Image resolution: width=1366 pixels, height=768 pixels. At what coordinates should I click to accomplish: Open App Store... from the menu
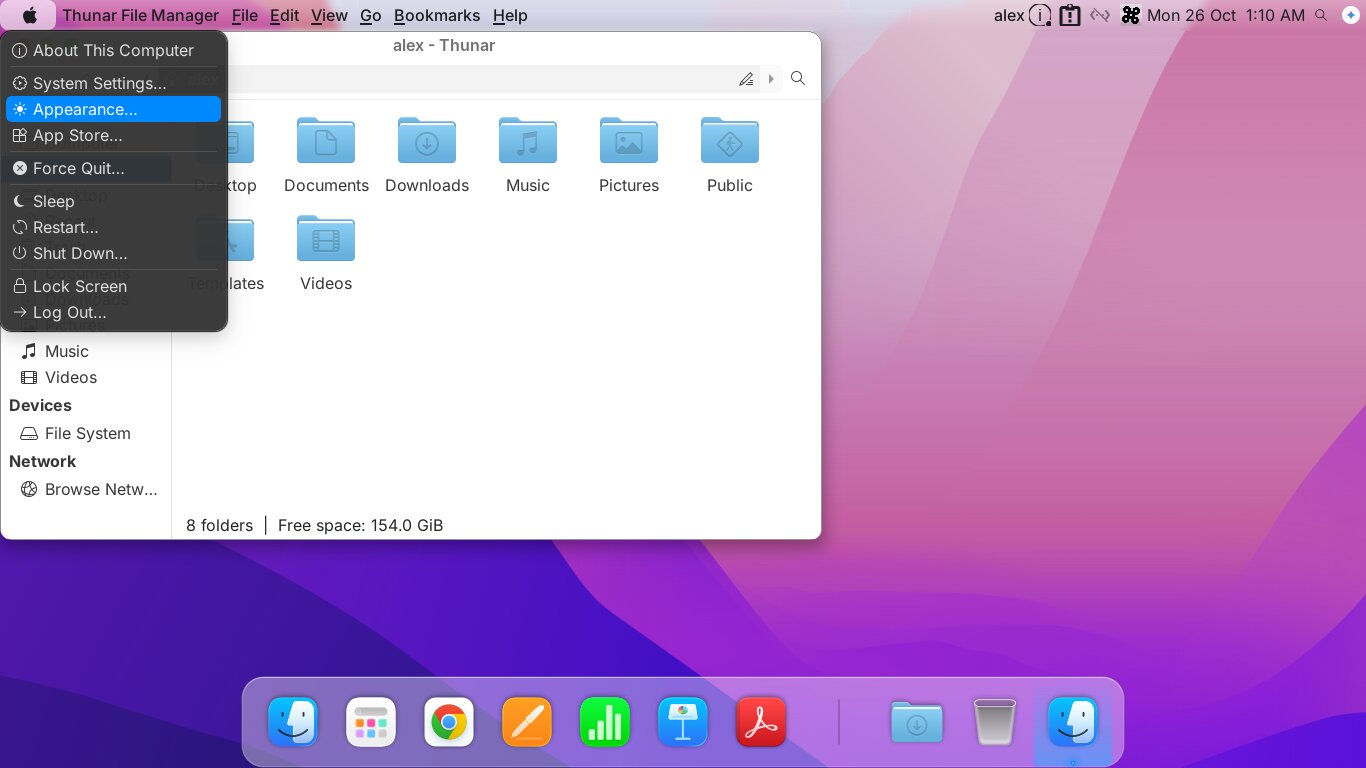[x=113, y=135]
